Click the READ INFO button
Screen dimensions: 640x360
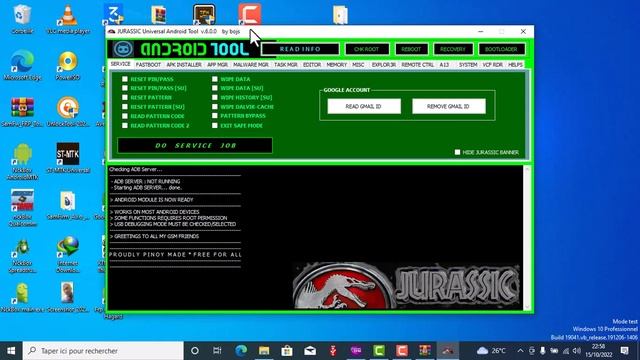pos(300,49)
